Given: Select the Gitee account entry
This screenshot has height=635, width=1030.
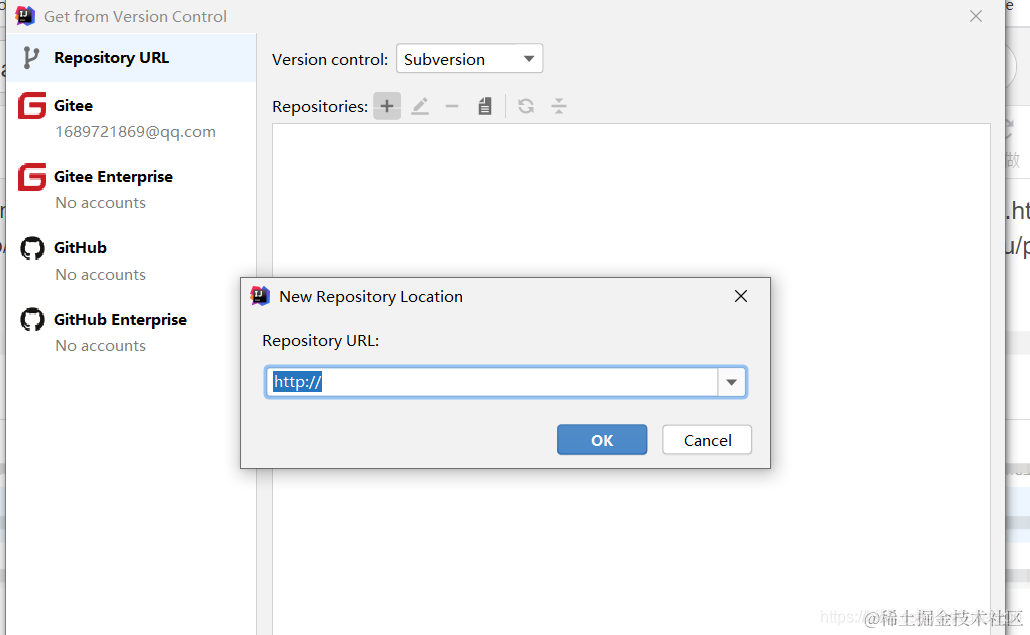Looking at the screenshot, I should [131, 118].
